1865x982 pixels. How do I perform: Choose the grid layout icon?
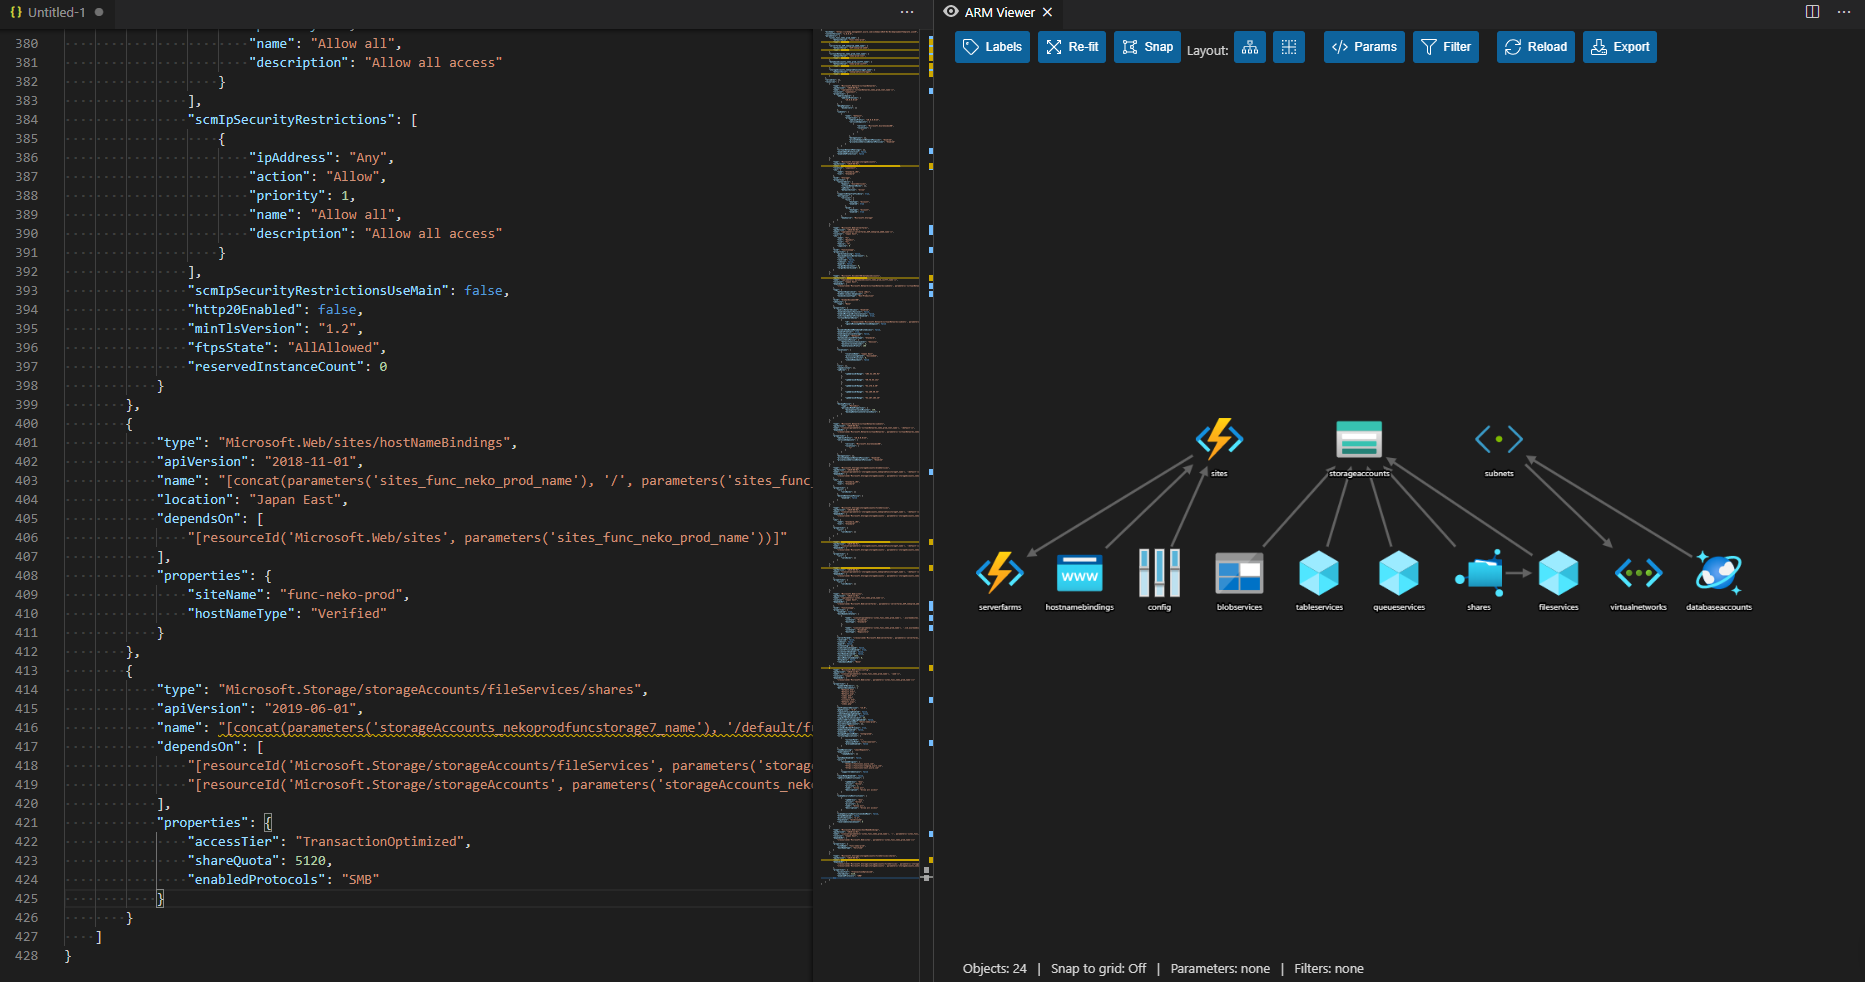coord(1288,47)
